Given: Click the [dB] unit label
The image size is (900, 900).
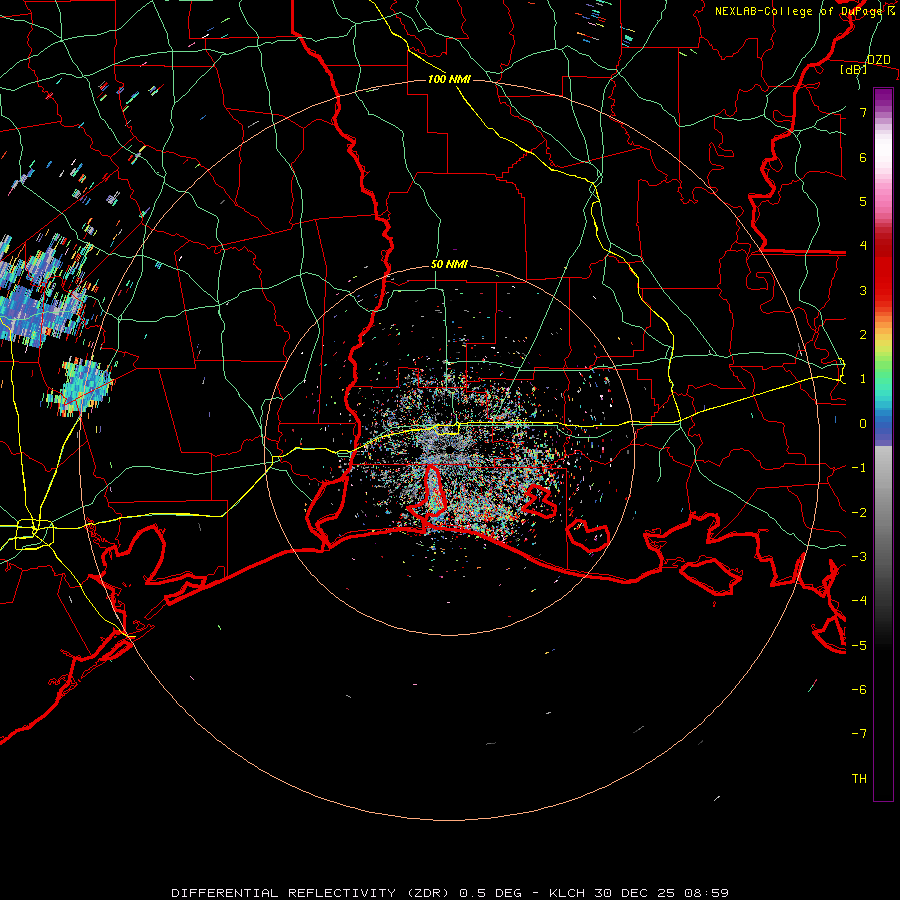Looking at the screenshot, I should tap(854, 70).
